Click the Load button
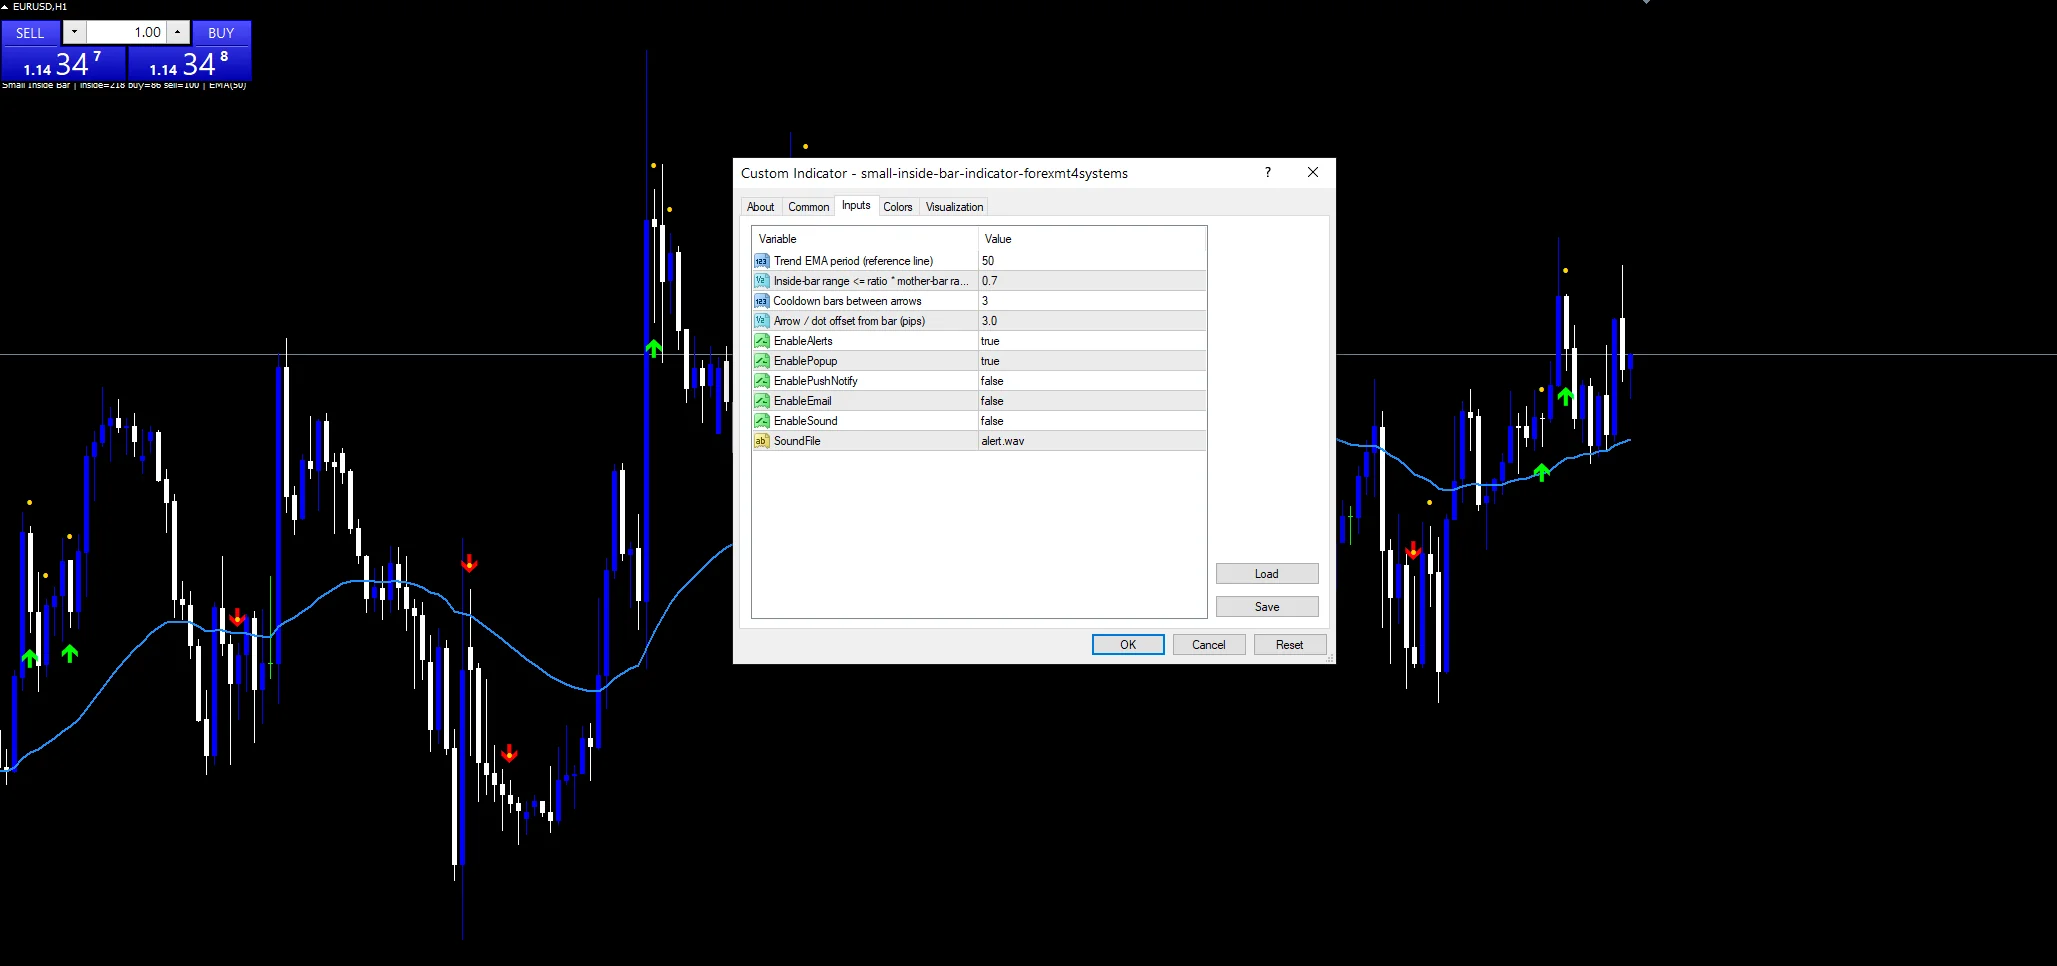The width and height of the screenshot is (2057, 966). click(x=1267, y=574)
